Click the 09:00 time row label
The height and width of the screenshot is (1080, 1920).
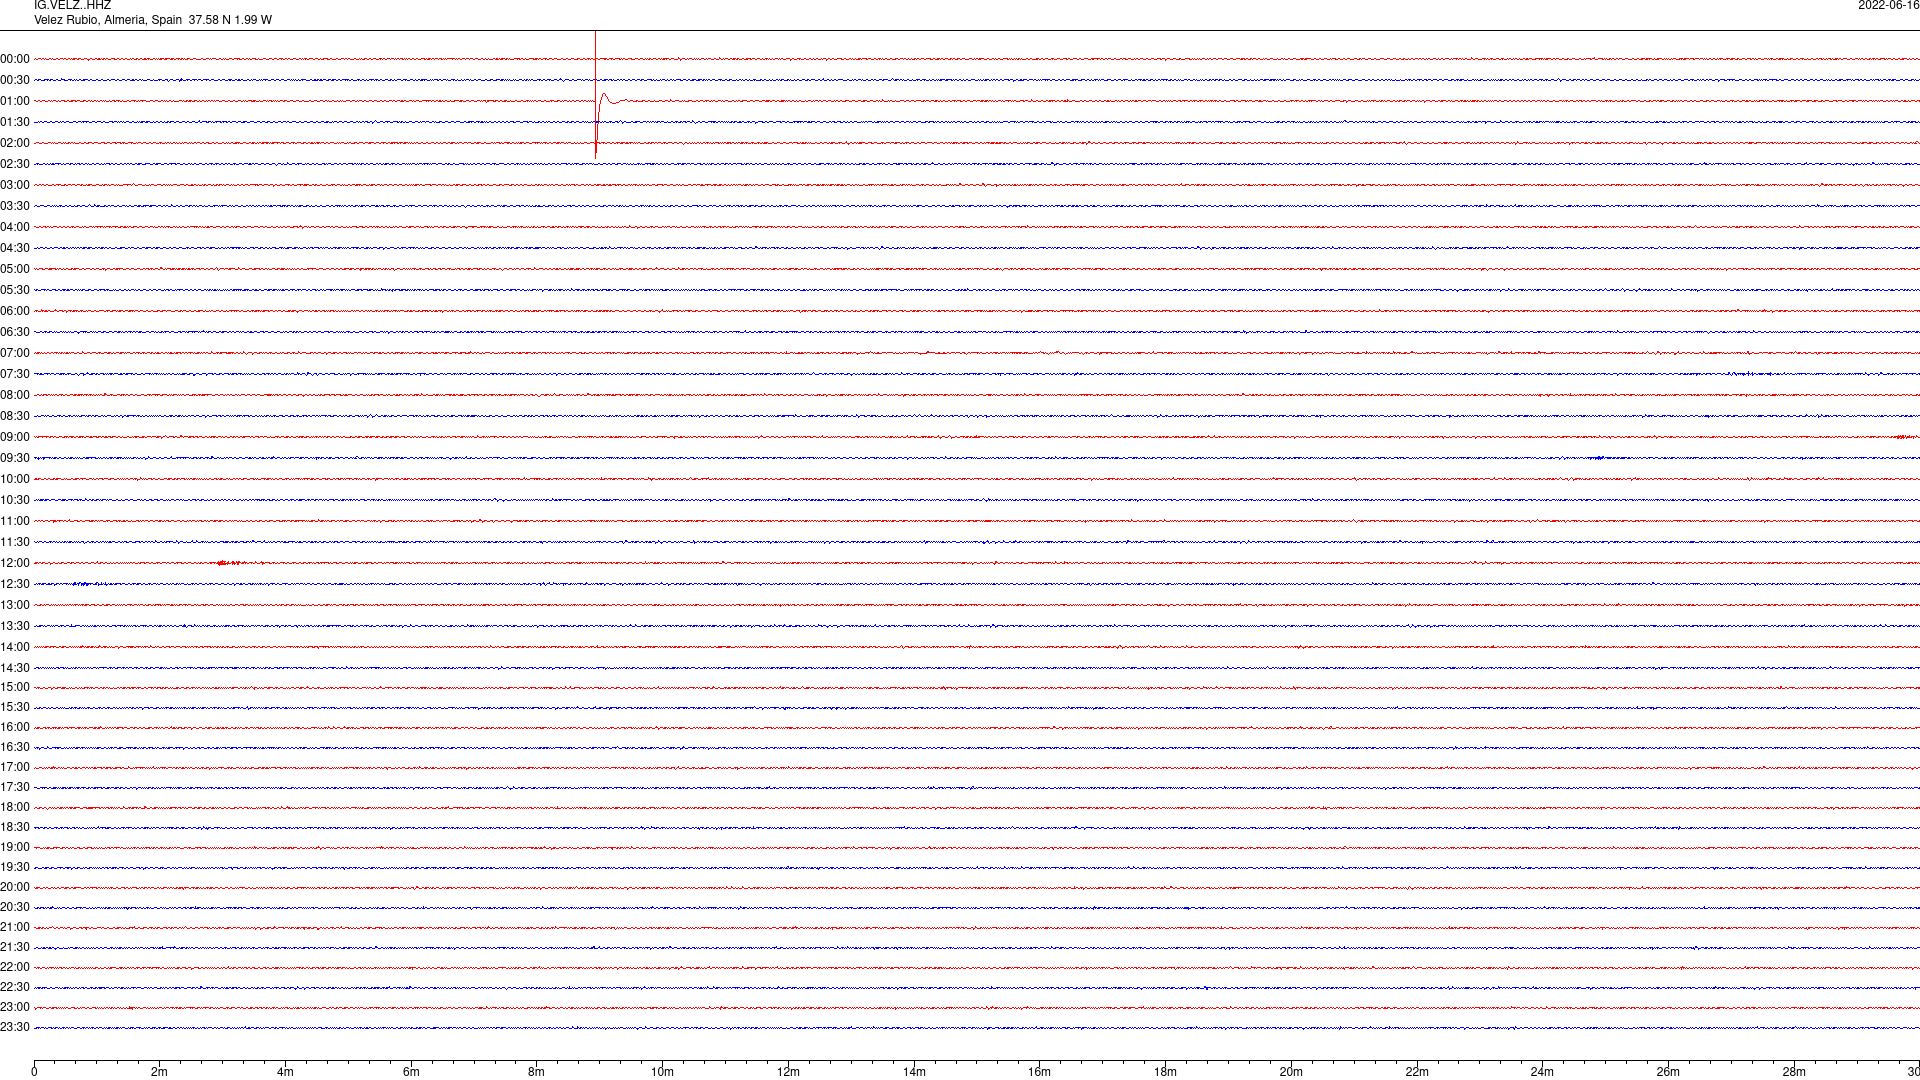click(x=15, y=437)
